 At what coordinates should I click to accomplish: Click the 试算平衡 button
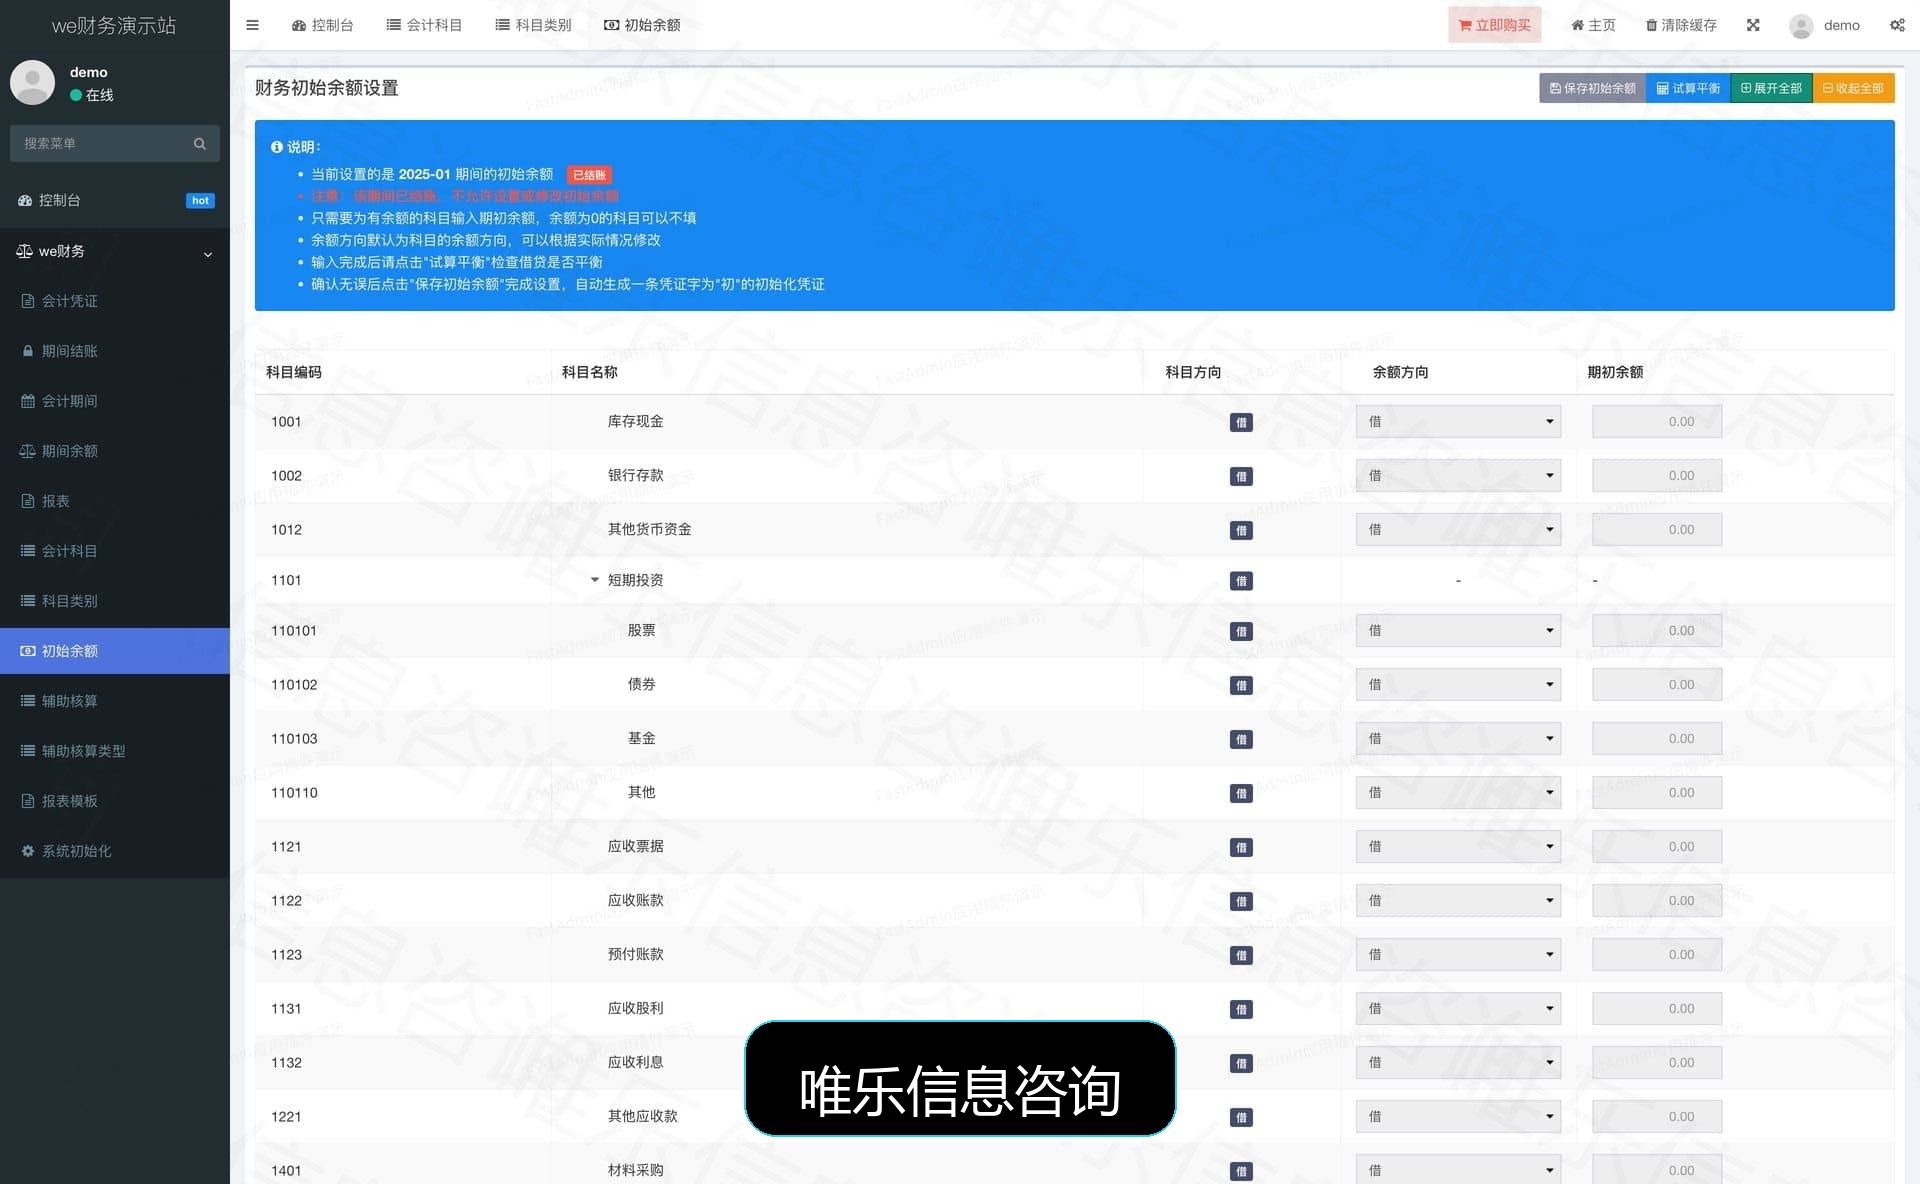tap(1688, 88)
